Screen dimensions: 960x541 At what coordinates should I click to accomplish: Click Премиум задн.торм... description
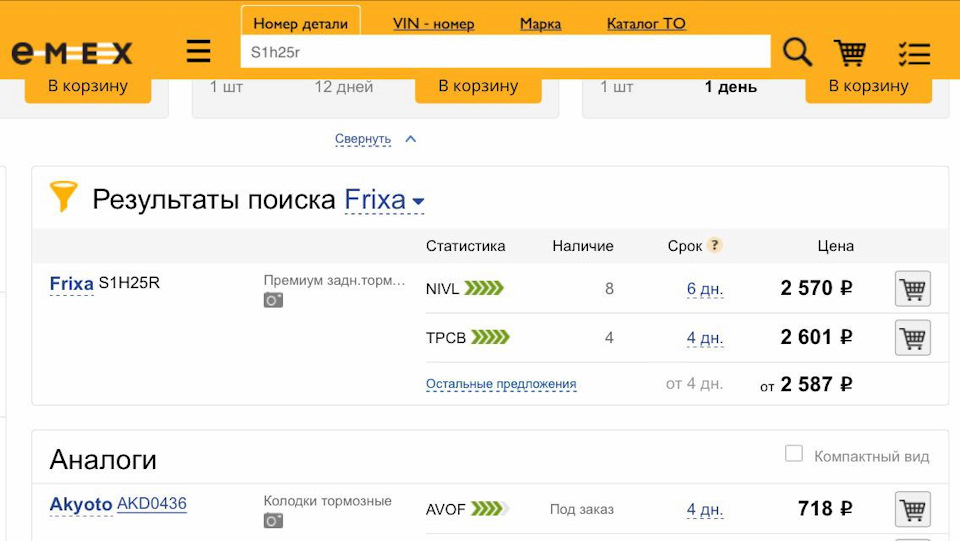(334, 280)
